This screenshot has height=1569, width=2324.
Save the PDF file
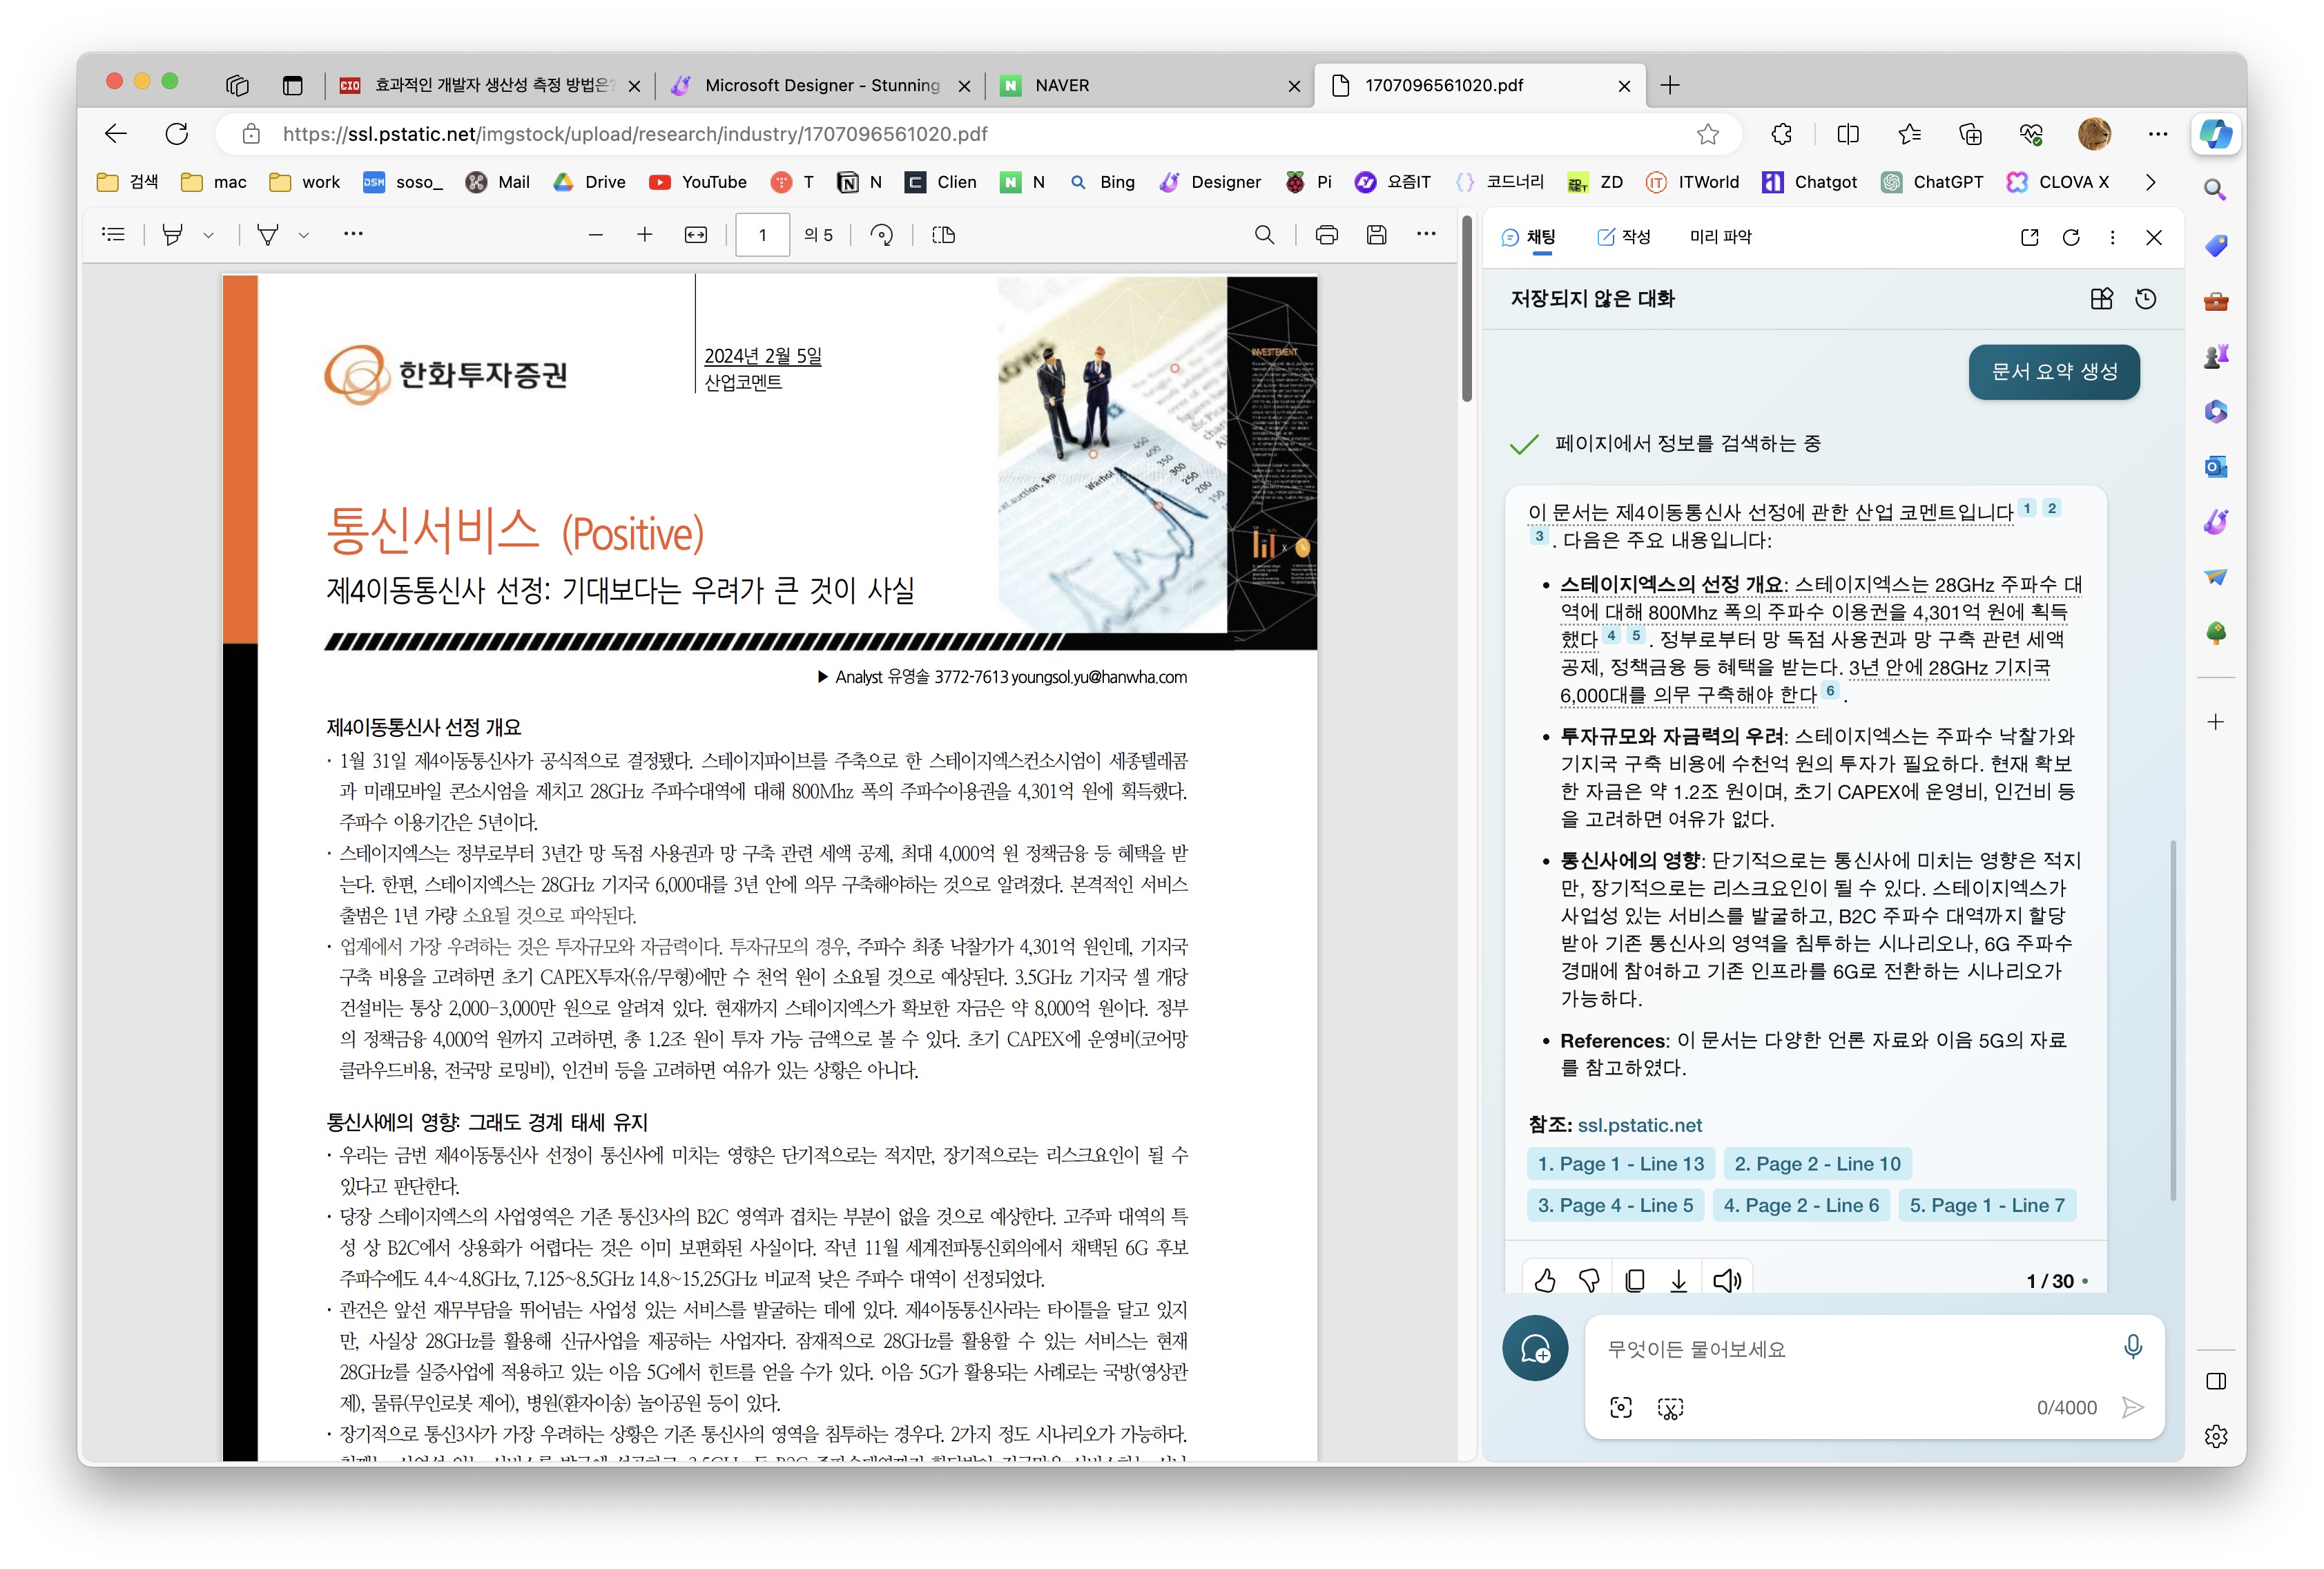1376,235
